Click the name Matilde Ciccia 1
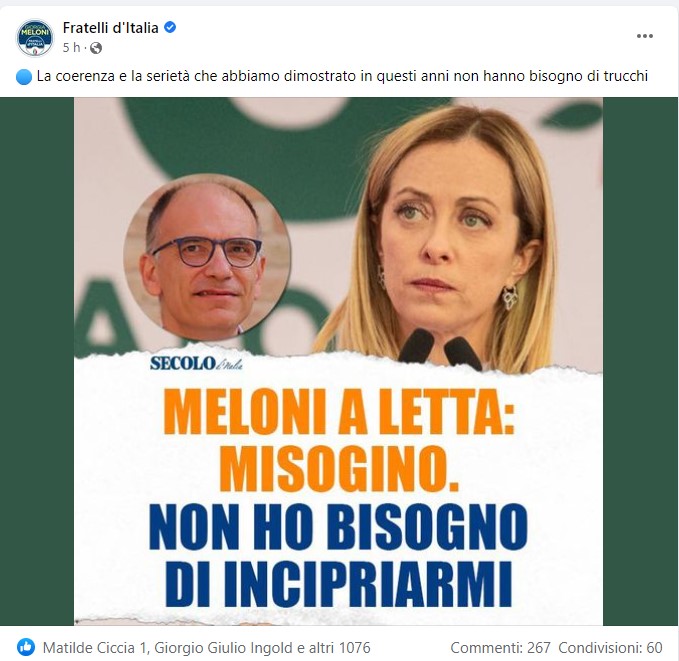The image size is (679, 661). [x=95, y=648]
